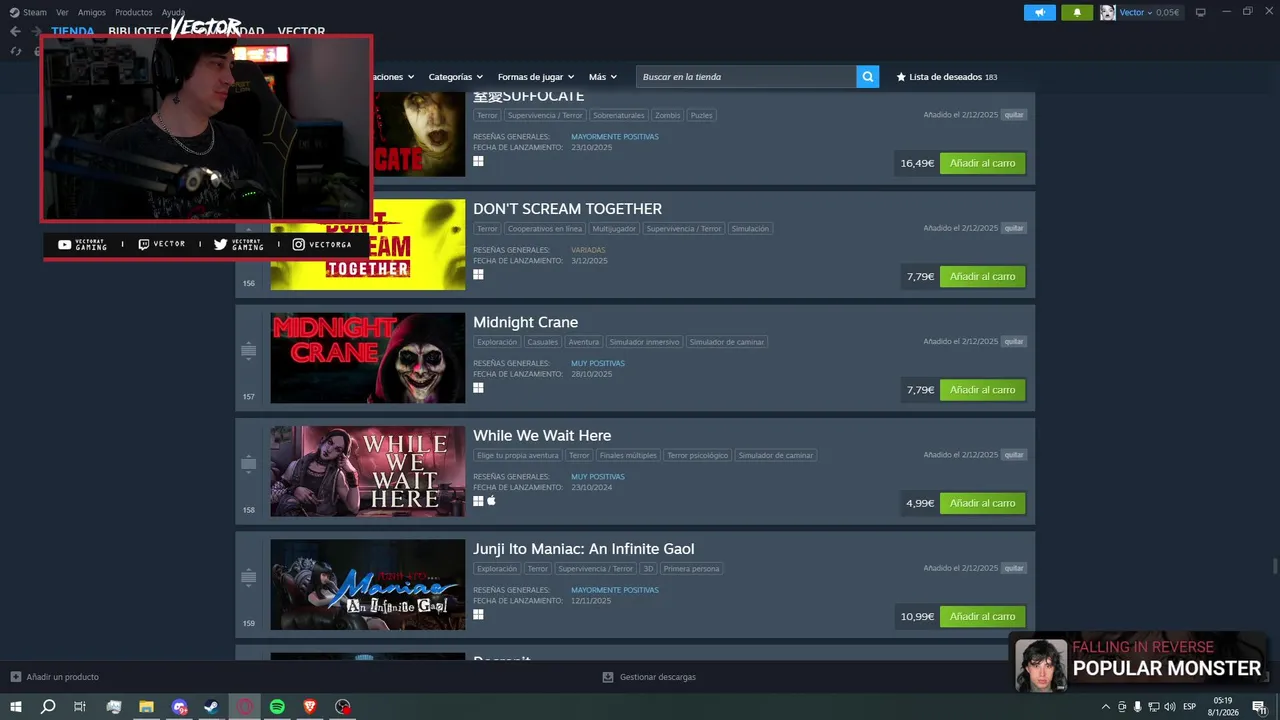This screenshot has width=1280, height=720.
Task: Click the downloads manager icon
Action: 608,677
